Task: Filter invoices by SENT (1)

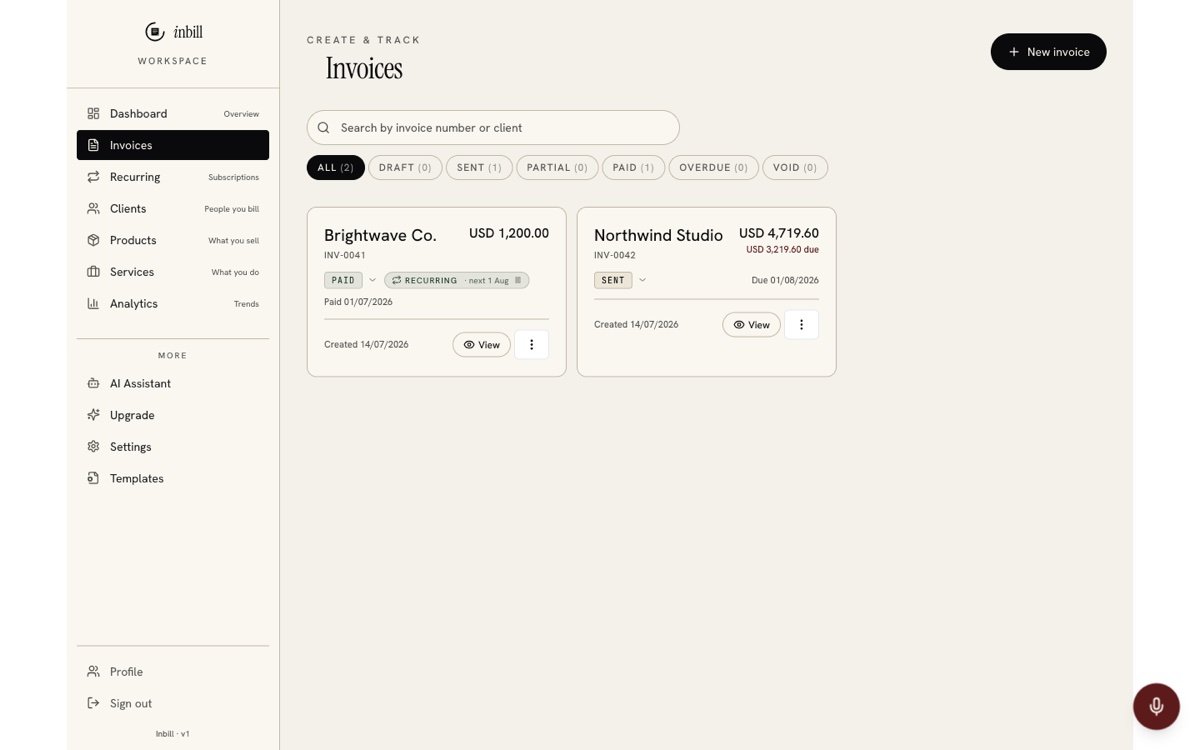Action: pos(479,168)
